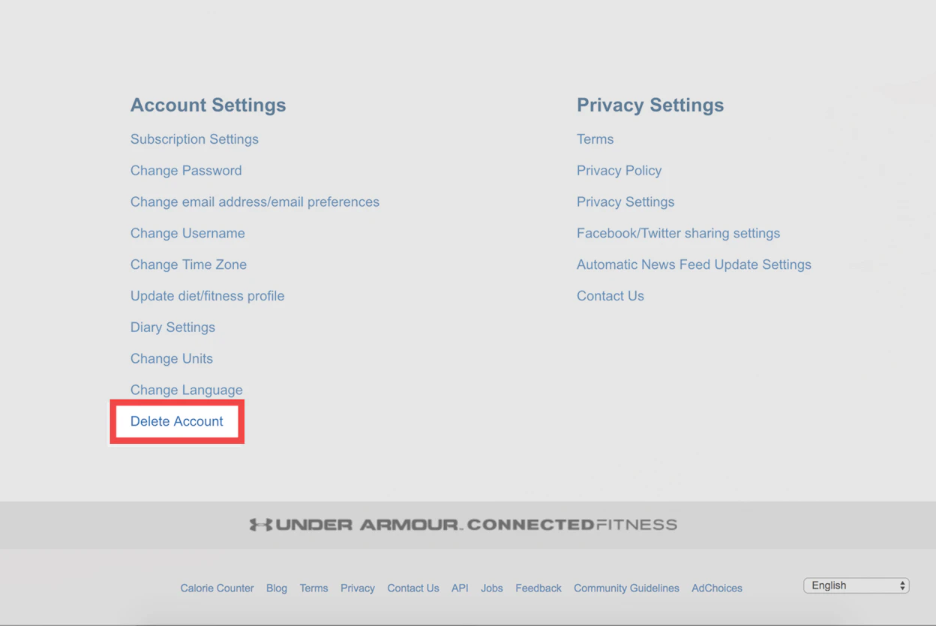
Task: Click the Under Armour Connected Fitness logo
Action: [463, 525]
